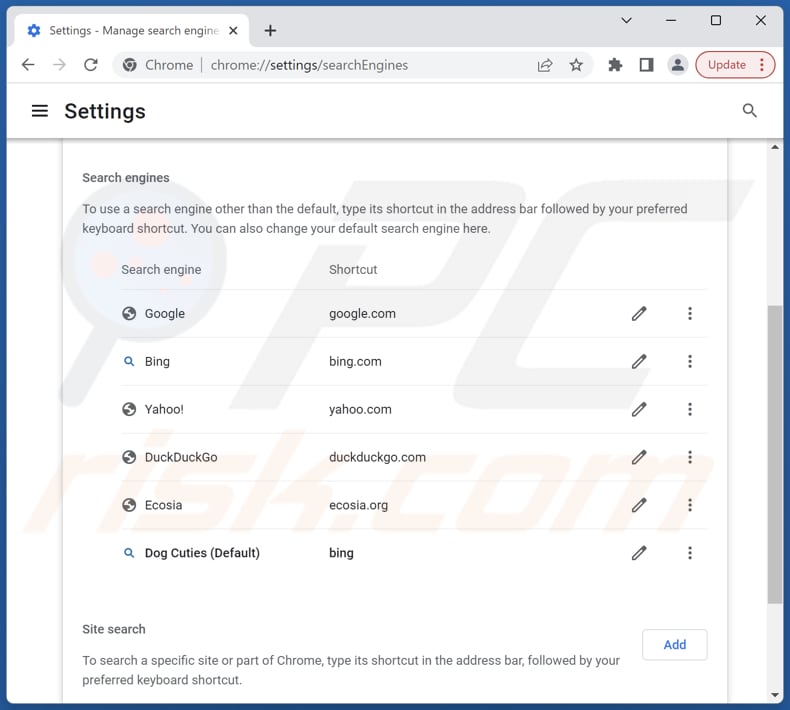Reload the settings page
This screenshot has height=710, width=790.
(91, 64)
